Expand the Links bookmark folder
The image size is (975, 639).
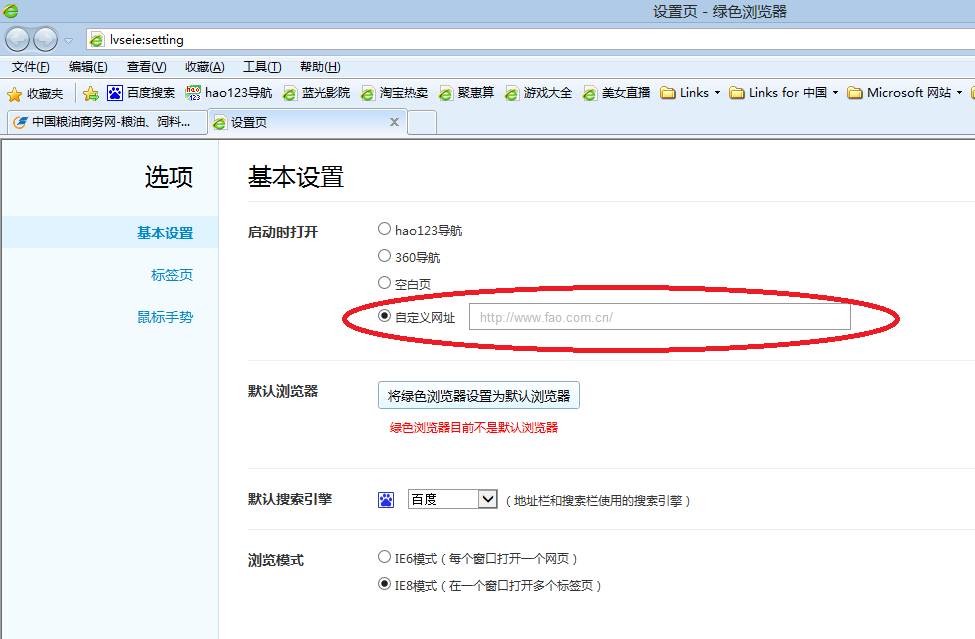[x=690, y=93]
